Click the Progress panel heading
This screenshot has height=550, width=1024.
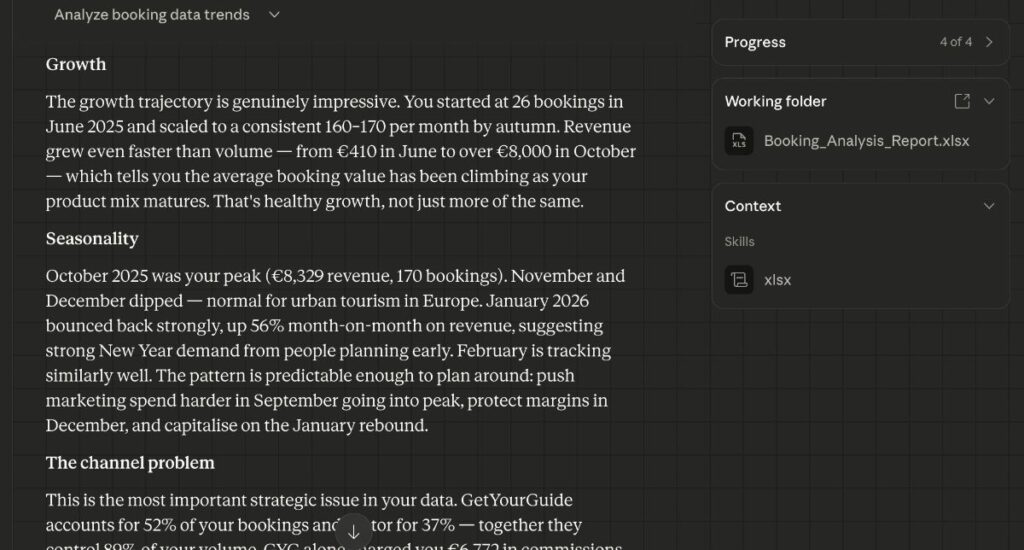(x=755, y=42)
